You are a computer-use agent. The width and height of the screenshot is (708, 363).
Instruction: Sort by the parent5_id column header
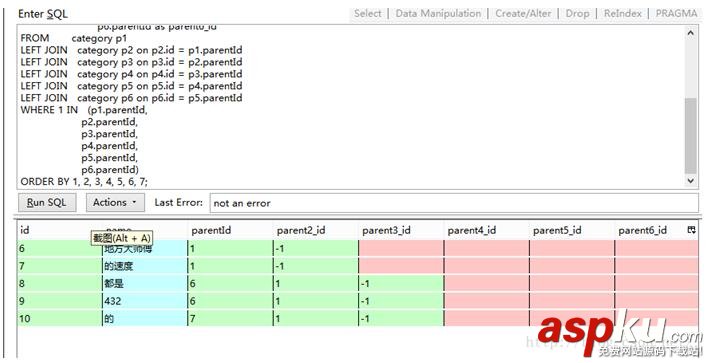click(x=571, y=230)
